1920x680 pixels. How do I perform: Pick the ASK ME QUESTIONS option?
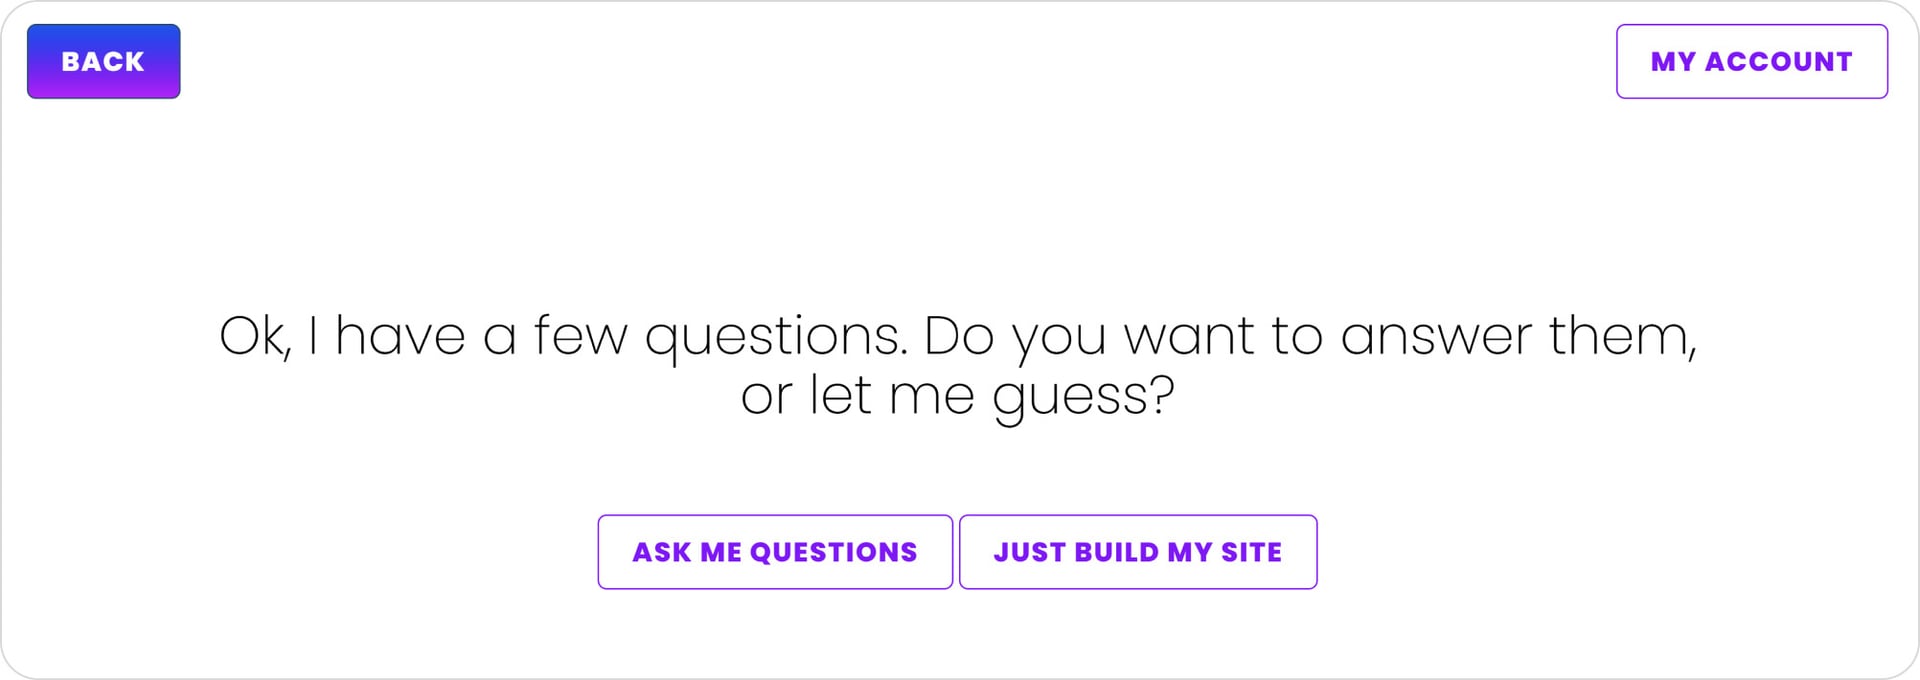point(774,552)
